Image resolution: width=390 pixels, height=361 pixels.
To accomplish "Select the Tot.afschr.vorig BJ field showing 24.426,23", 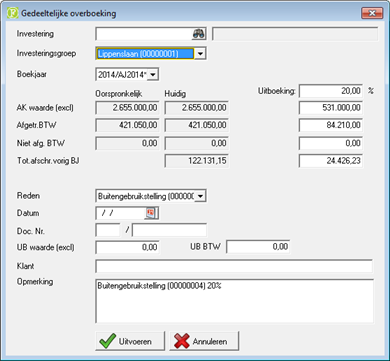I will pos(331,161).
